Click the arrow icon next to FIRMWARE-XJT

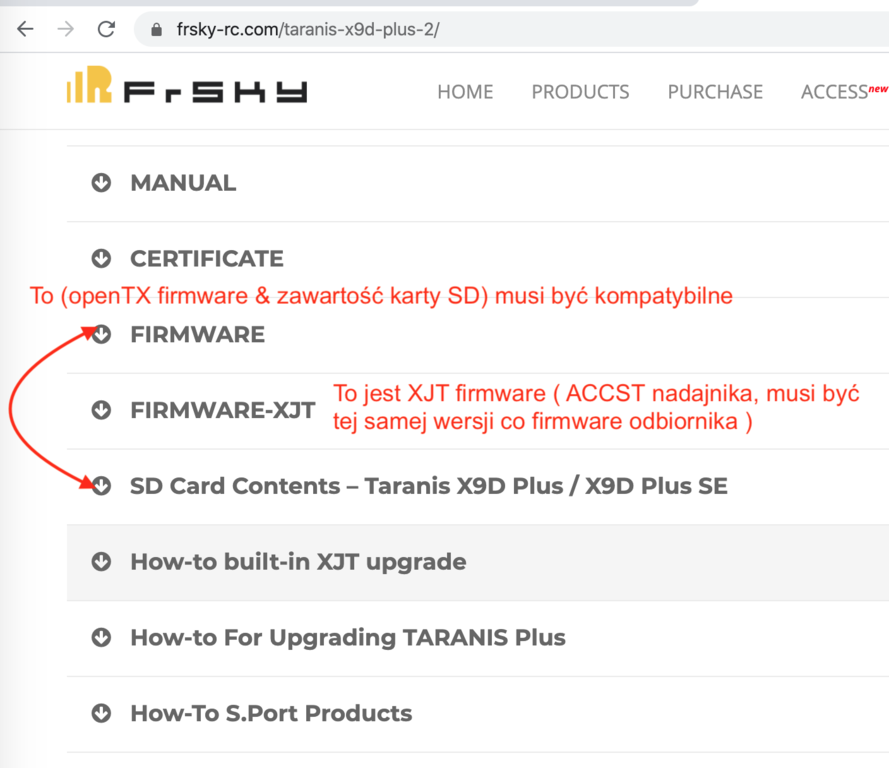[101, 410]
